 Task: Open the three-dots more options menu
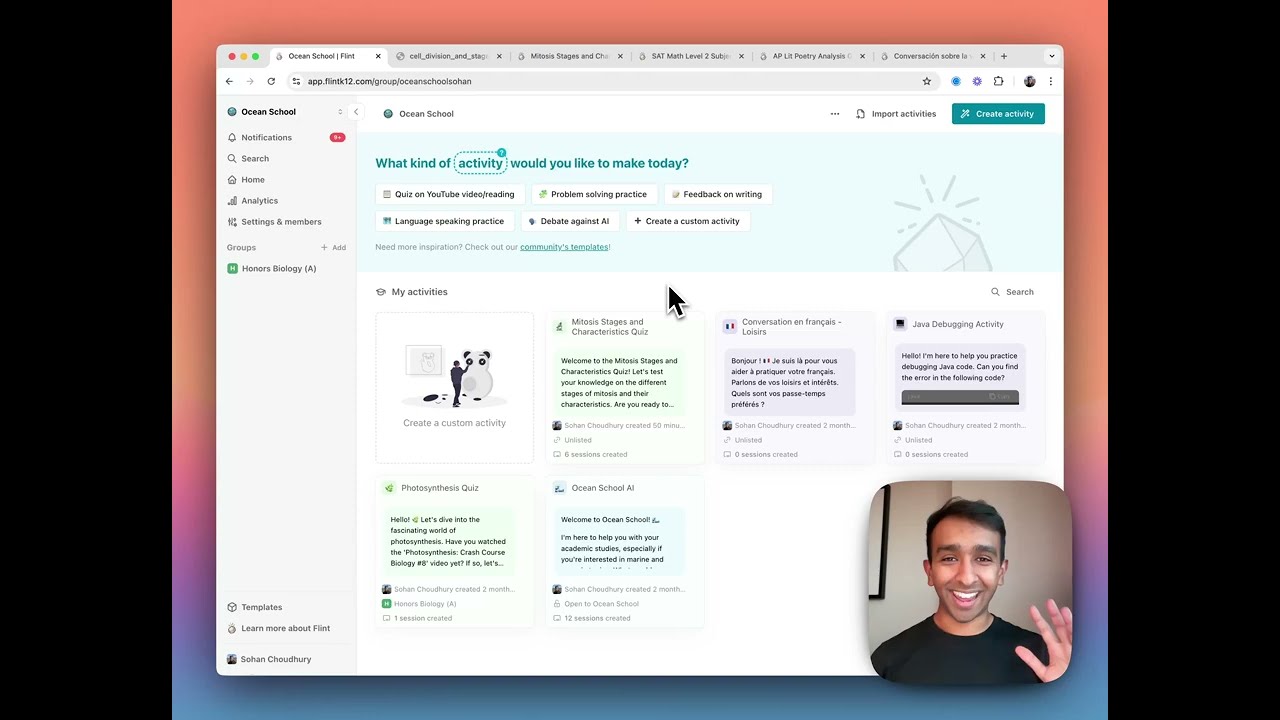click(835, 114)
